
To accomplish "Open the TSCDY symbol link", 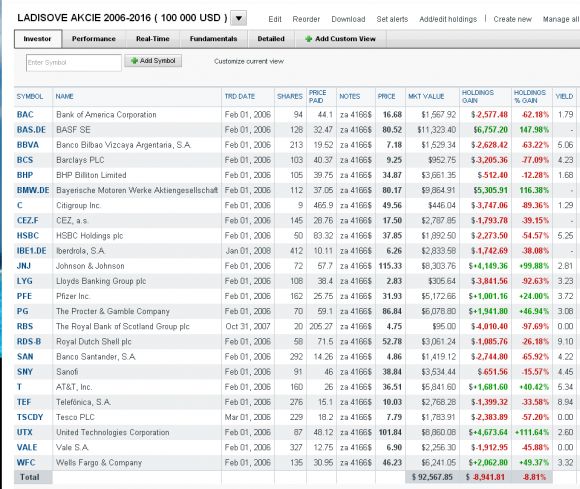I will pos(30,418).
